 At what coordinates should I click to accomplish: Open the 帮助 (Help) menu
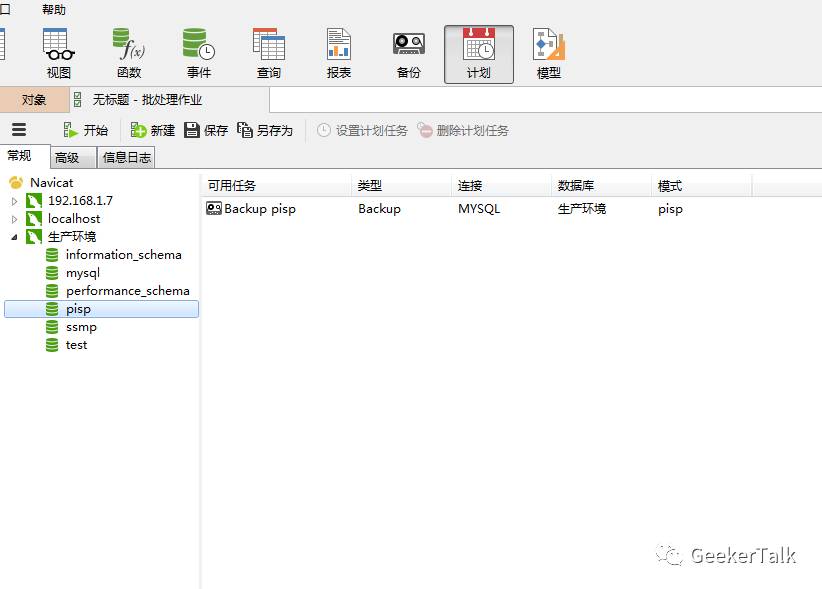(x=54, y=9)
